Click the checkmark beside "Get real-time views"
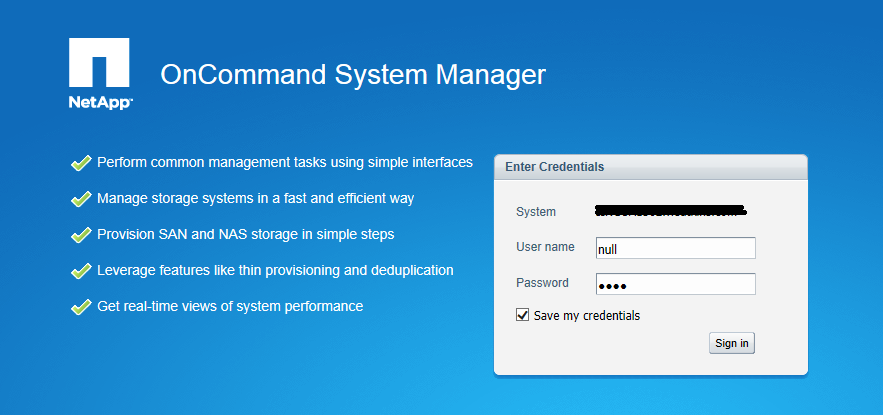Image resolution: width=883 pixels, height=415 pixels. tap(81, 307)
